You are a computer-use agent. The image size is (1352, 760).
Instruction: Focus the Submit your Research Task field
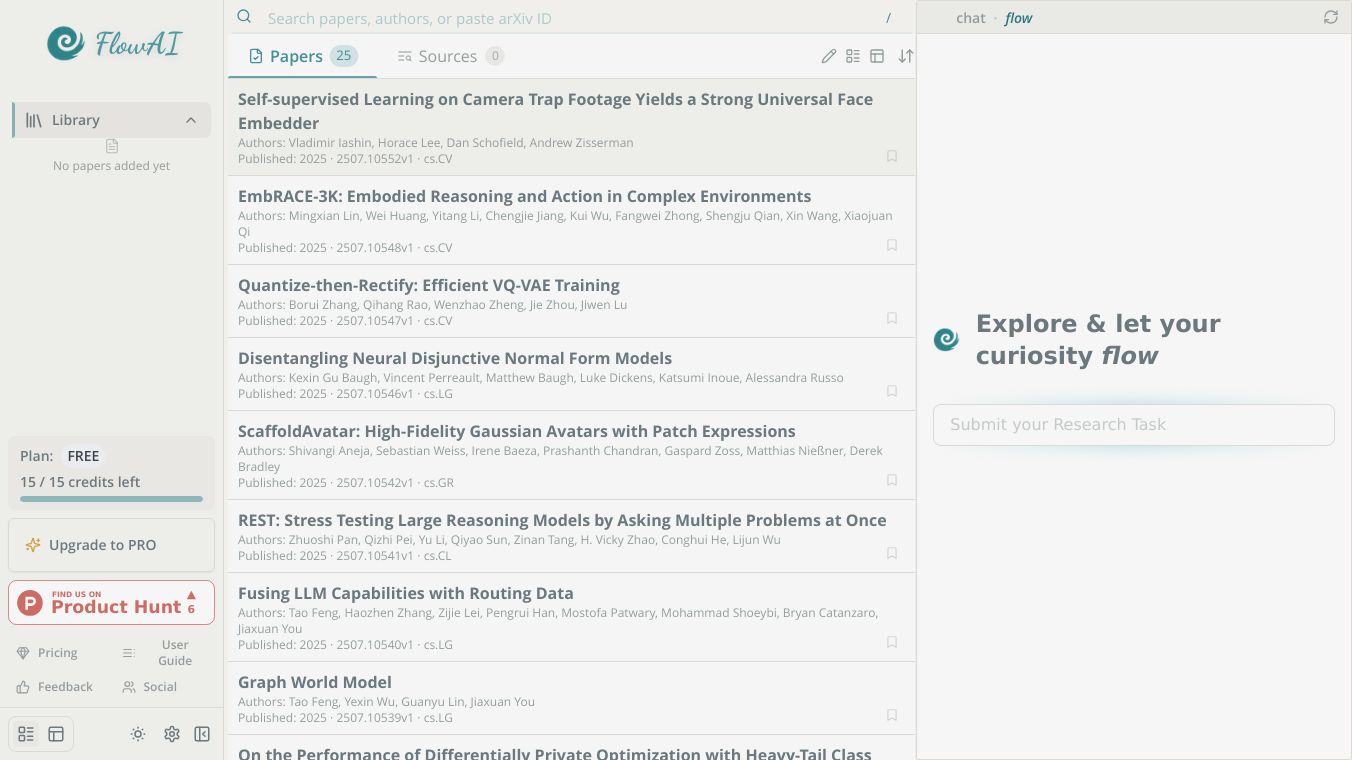click(x=1133, y=425)
